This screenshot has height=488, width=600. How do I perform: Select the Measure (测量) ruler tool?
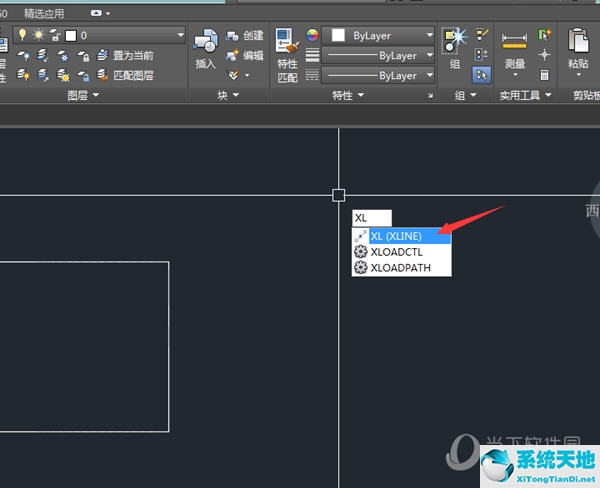click(x=514, y=46)
